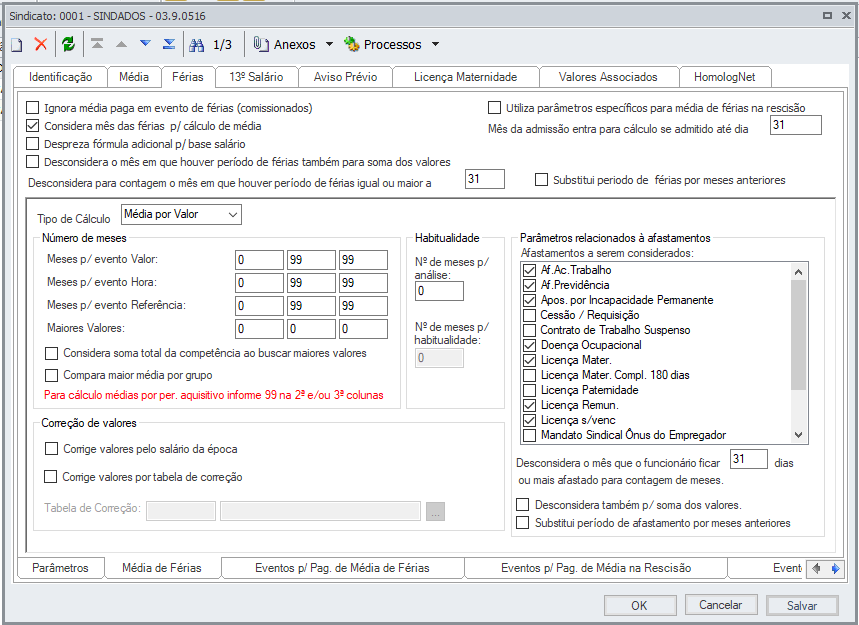
Task: Open the Licença Maternidade tab
Action: 466,77
